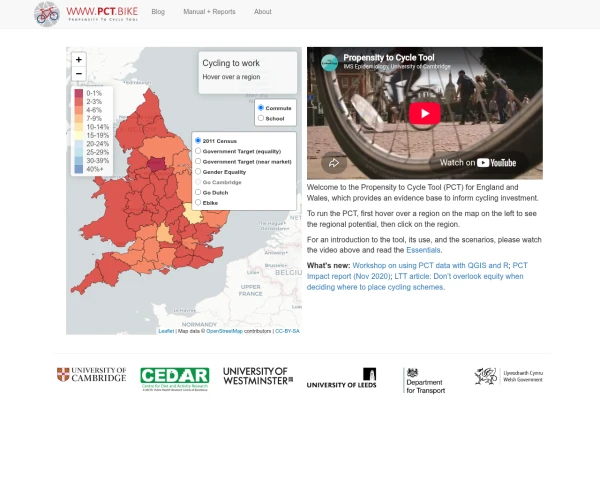
Task: Click the CEDAR logo
Action: click(174, 379)
